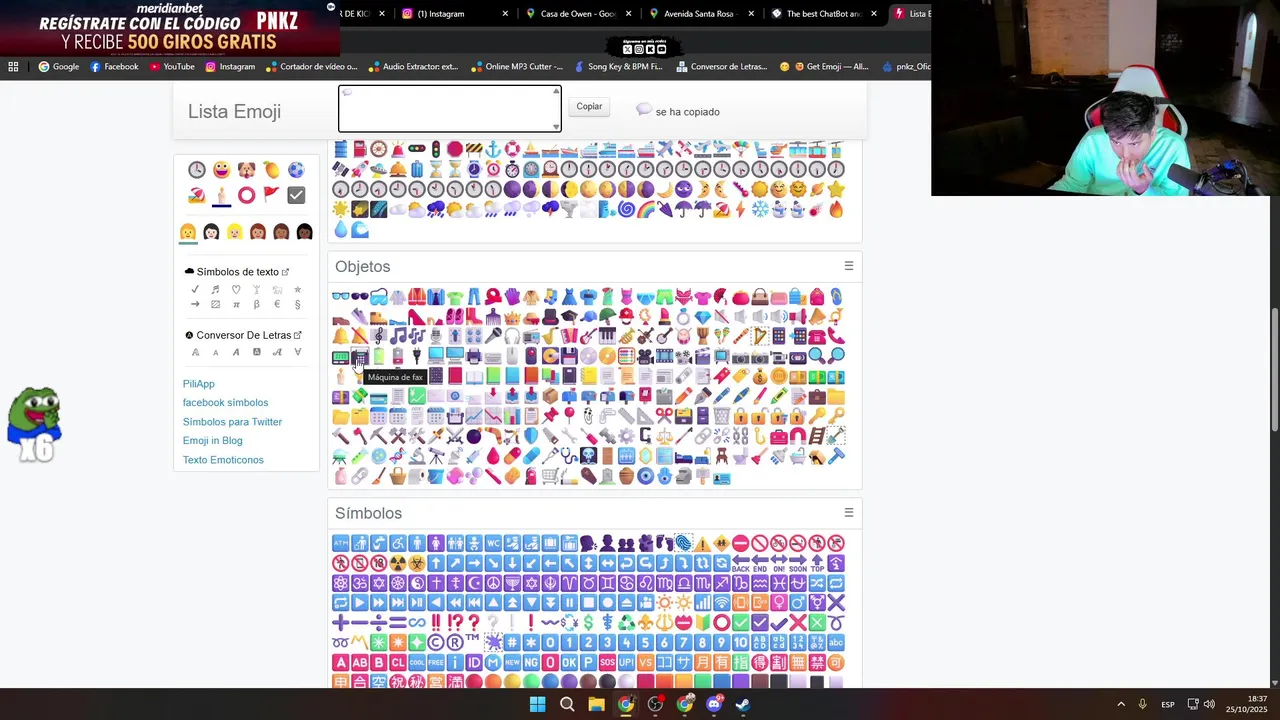This screenshot has height=720, width=1280.
Task: Select the SOS button emoji
Action: (607, 662)
